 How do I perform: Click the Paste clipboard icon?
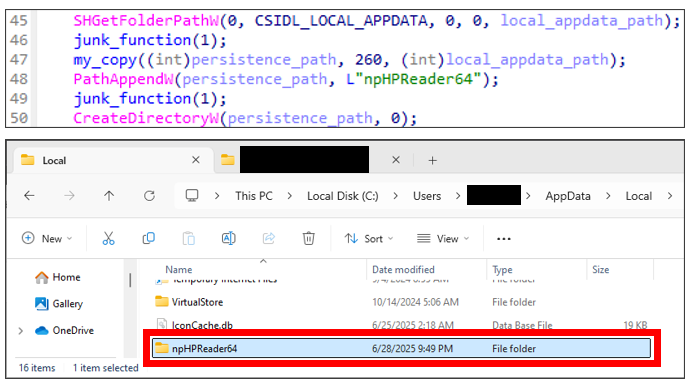tap(189, 238)
